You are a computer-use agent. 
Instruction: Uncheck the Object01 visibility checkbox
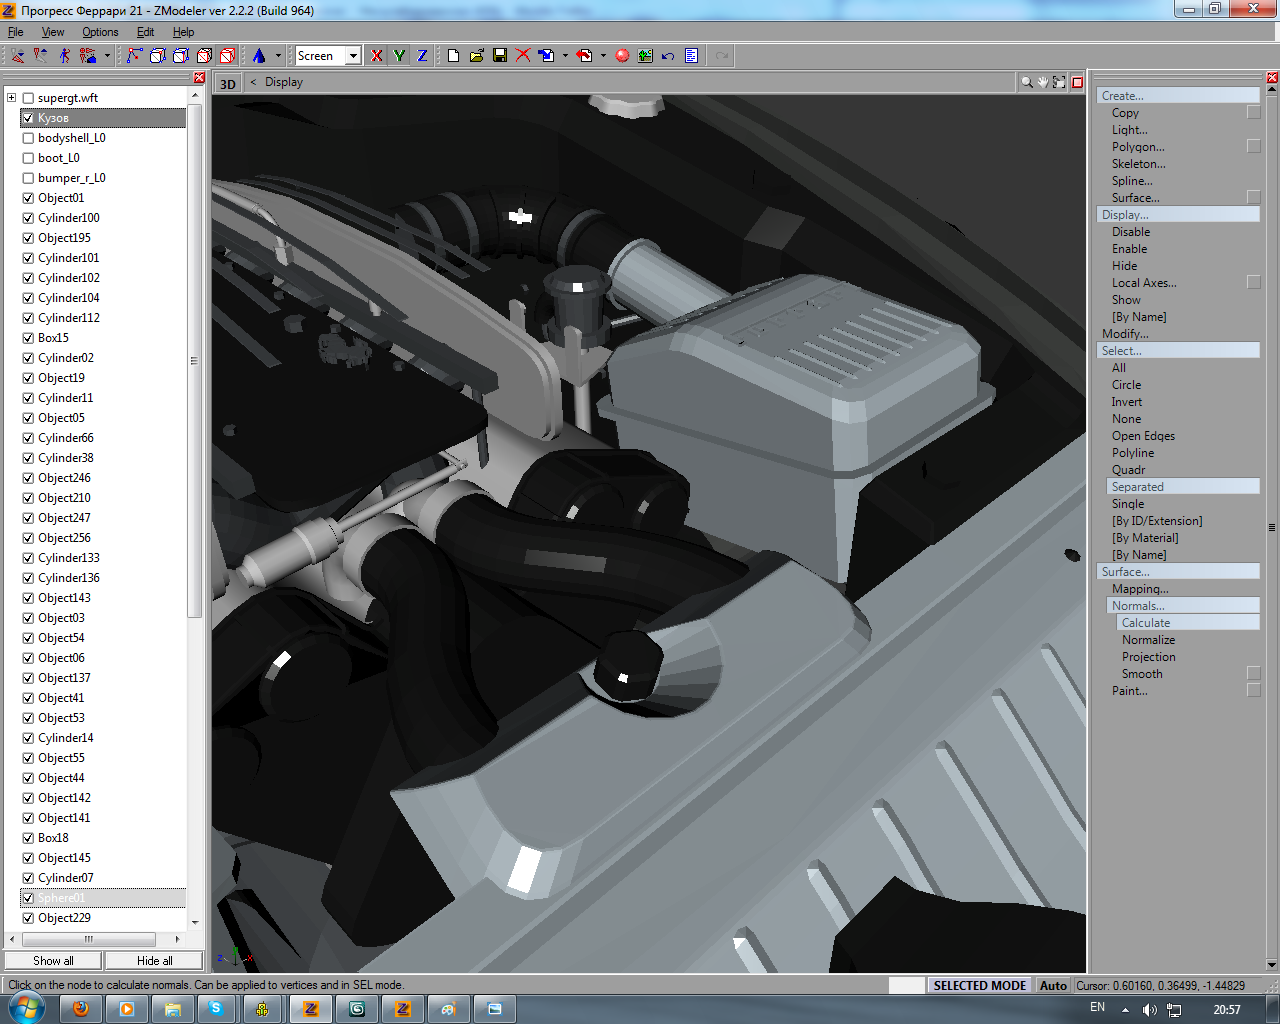pos(28,198)
